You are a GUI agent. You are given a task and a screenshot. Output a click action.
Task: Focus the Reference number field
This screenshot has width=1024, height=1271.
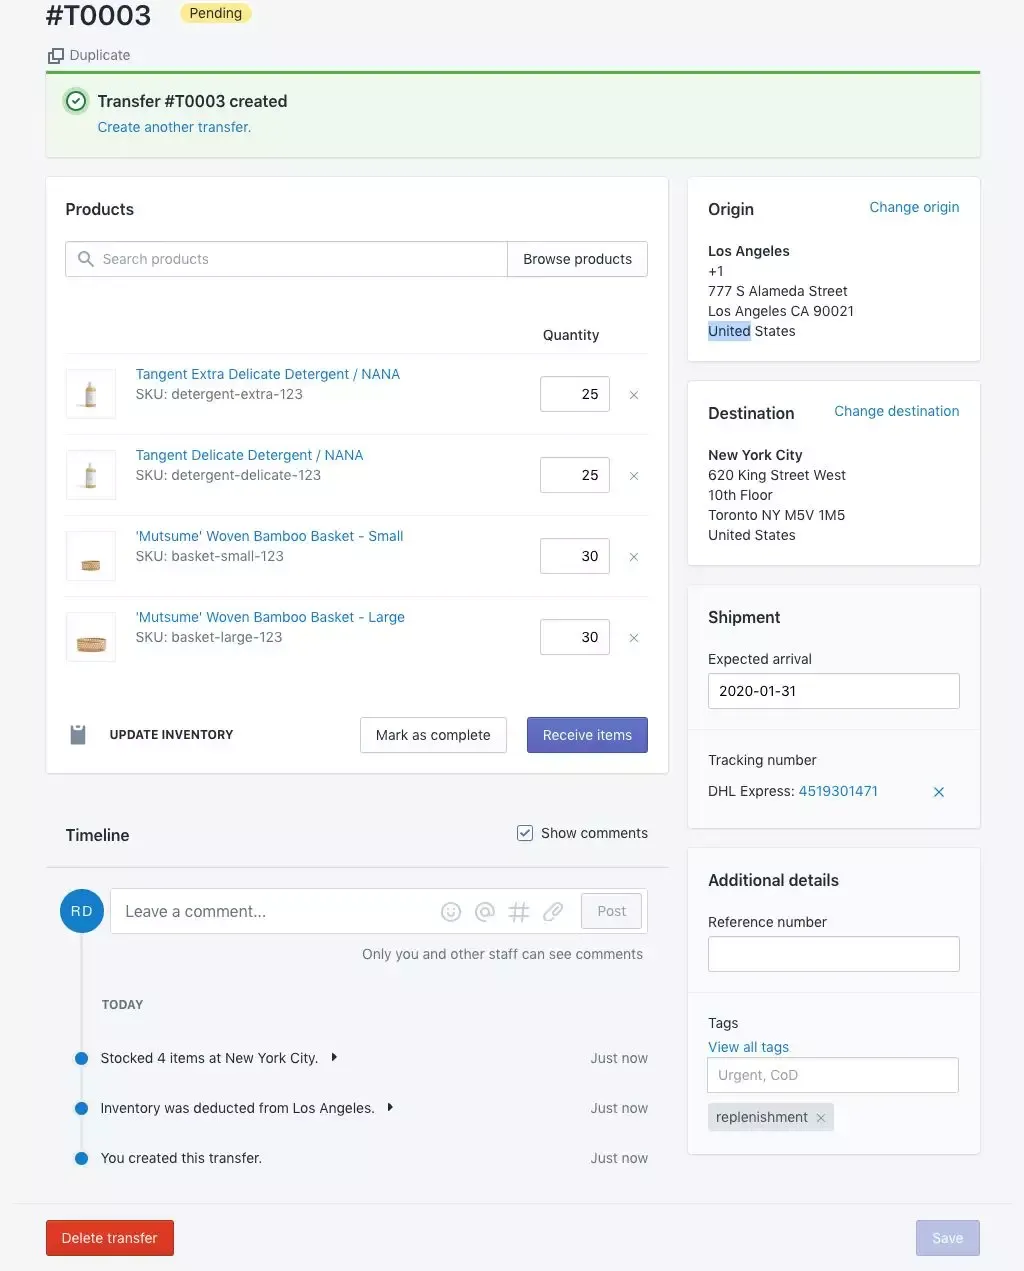(834, 954)
